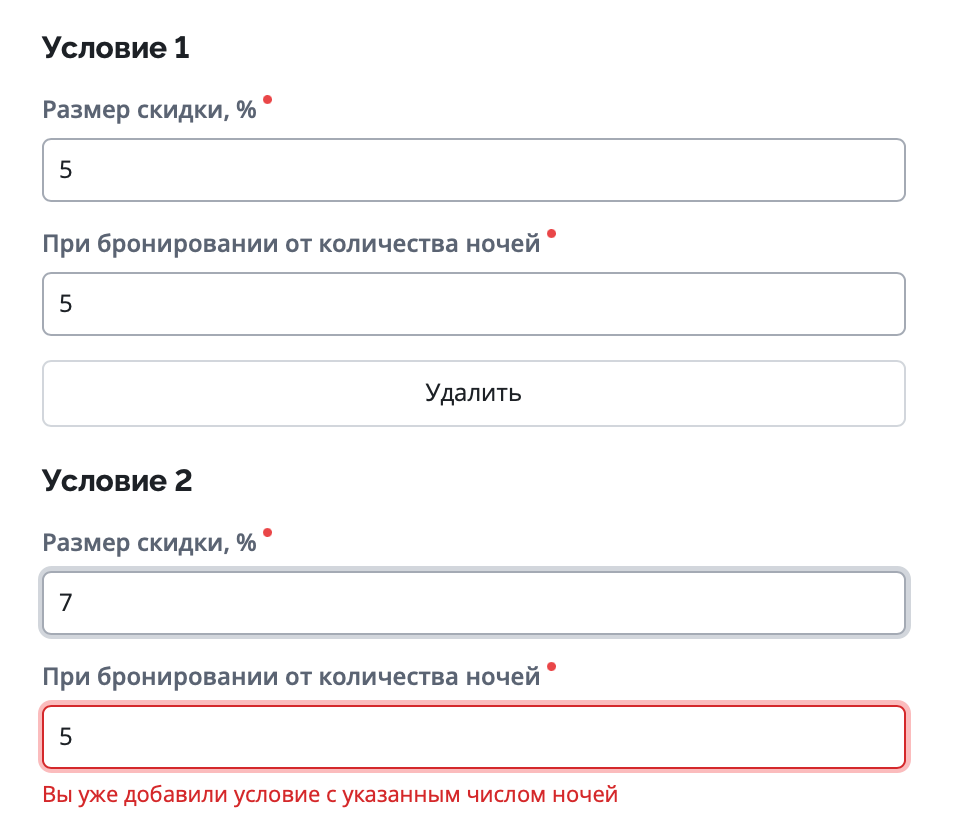Focus Условие 1 Размер скидки input
The width and height of the screenshot is (958, 828).
point(473,170)
